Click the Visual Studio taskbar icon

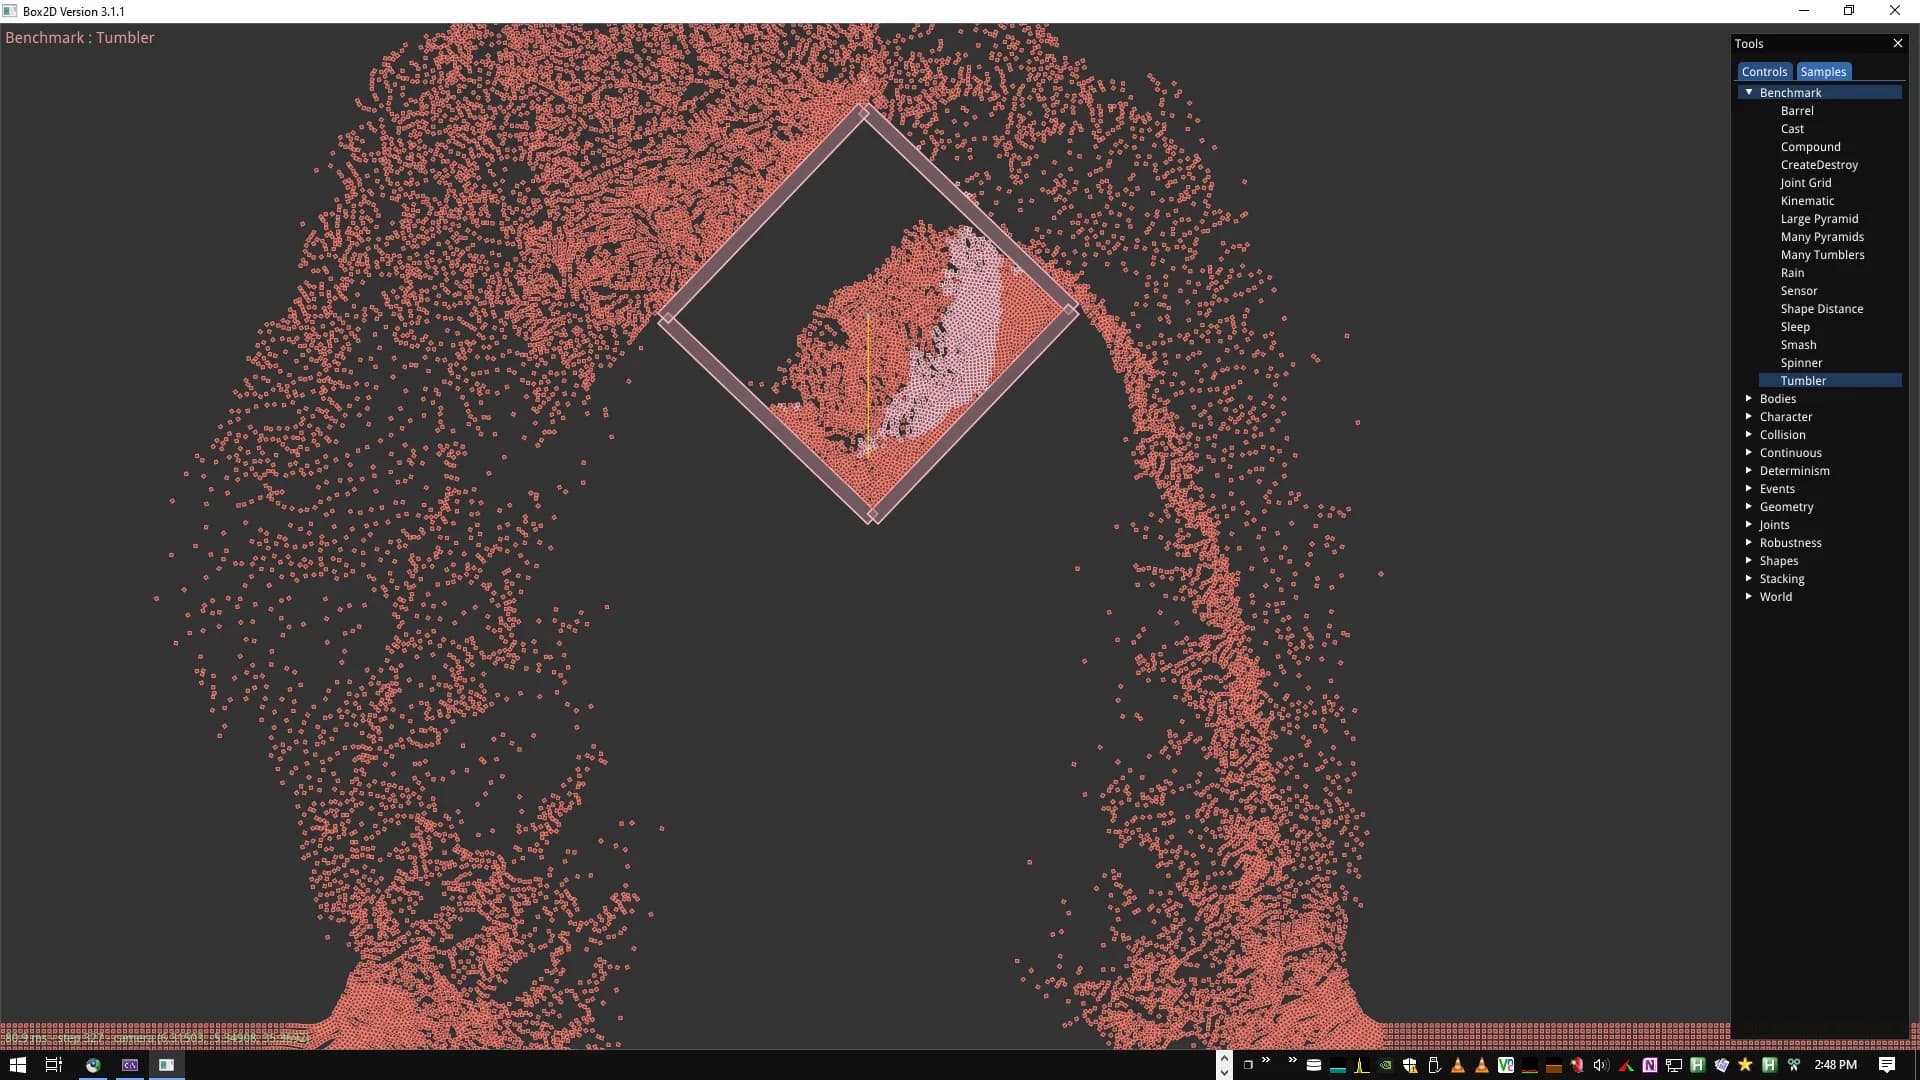point(130,1065)
